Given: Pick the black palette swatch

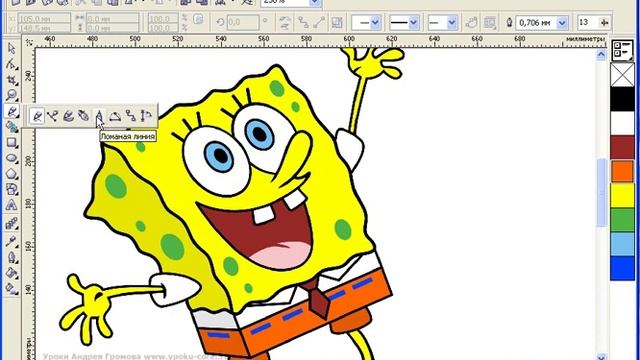Looking at the screenshot, I should (x=622, y=99).
